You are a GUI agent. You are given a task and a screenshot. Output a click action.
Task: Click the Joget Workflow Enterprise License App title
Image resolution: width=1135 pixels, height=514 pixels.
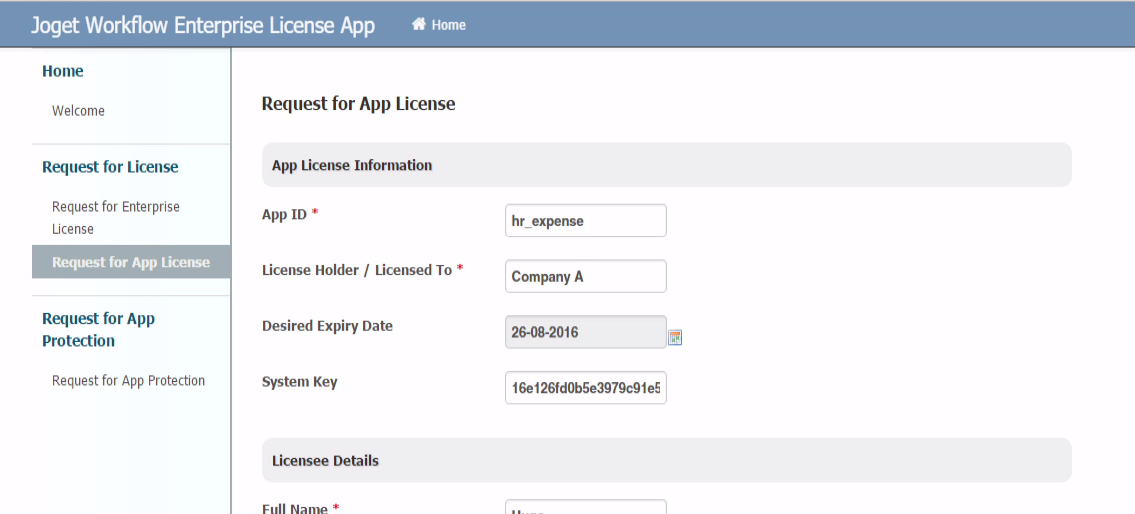(203, 25)
